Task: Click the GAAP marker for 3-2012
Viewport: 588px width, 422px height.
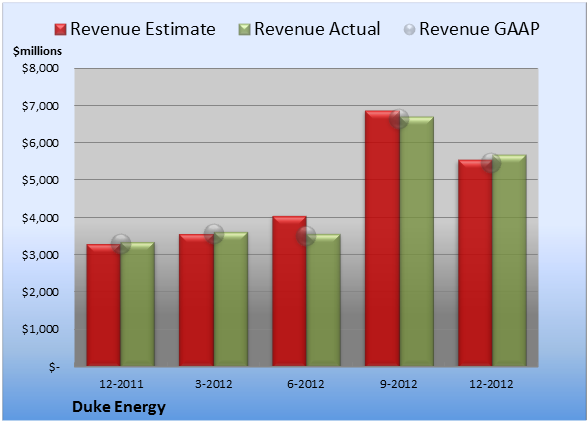Action: coord(214,234)
